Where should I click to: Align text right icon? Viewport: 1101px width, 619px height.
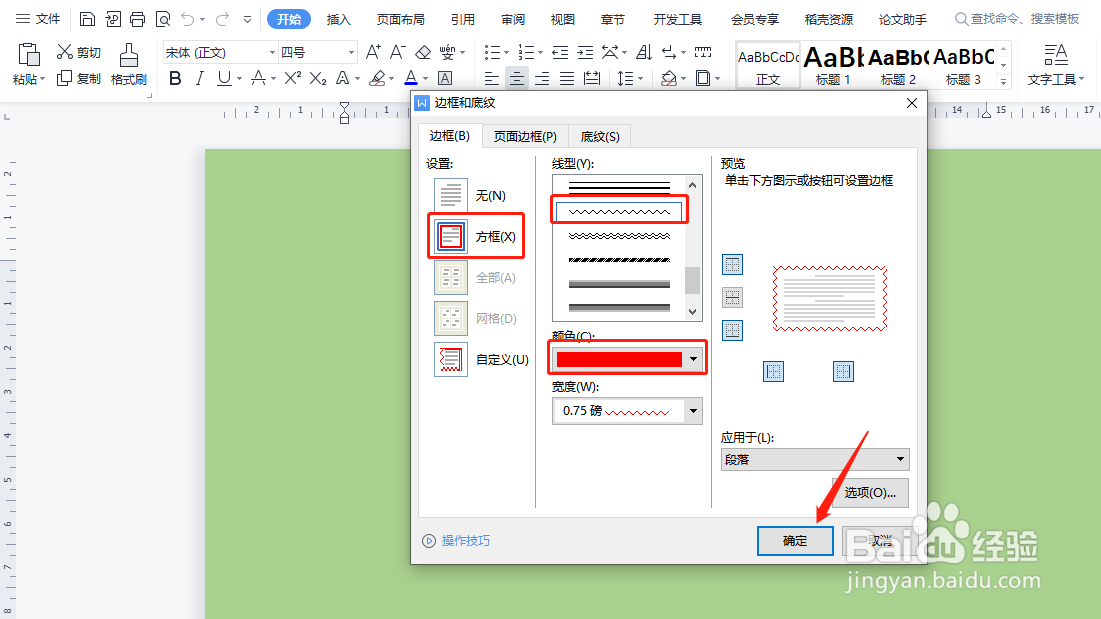click(x=542, y=79)
